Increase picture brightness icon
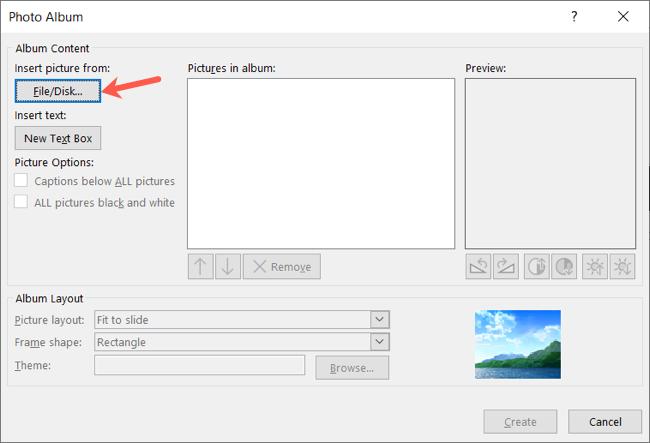Screen dimensions: 650x443 coord(595,266)
